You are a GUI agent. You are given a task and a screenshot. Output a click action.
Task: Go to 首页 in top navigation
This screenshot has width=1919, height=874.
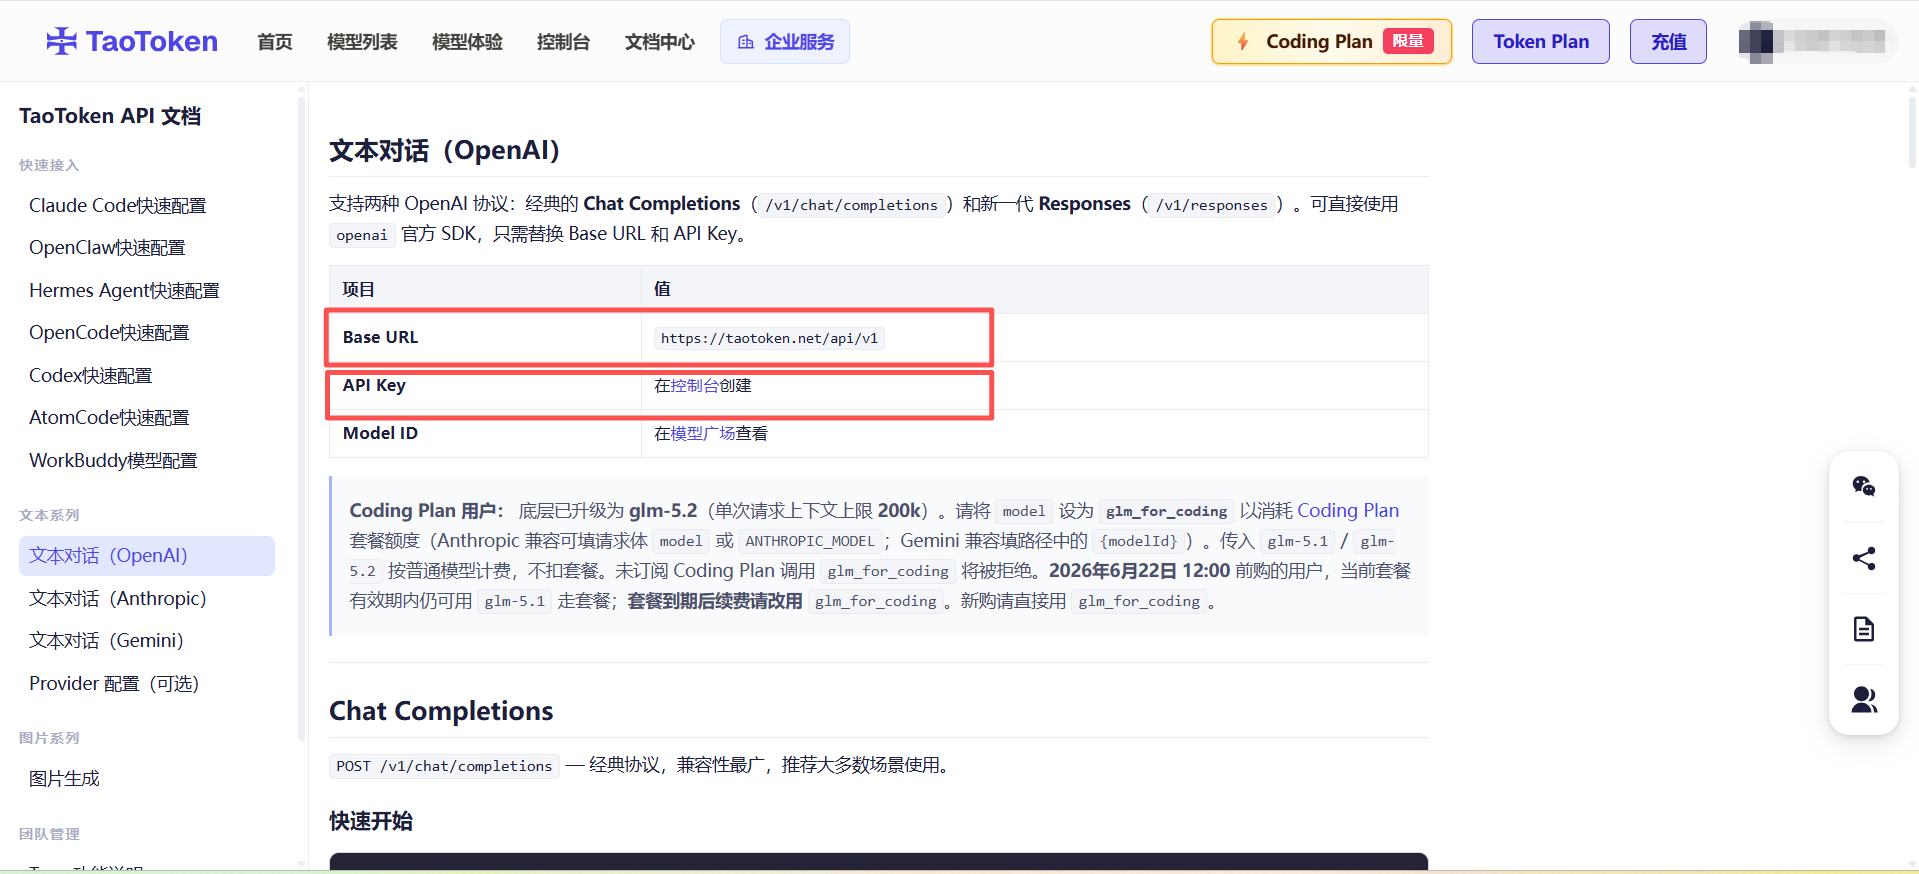[x=275, y=42]
